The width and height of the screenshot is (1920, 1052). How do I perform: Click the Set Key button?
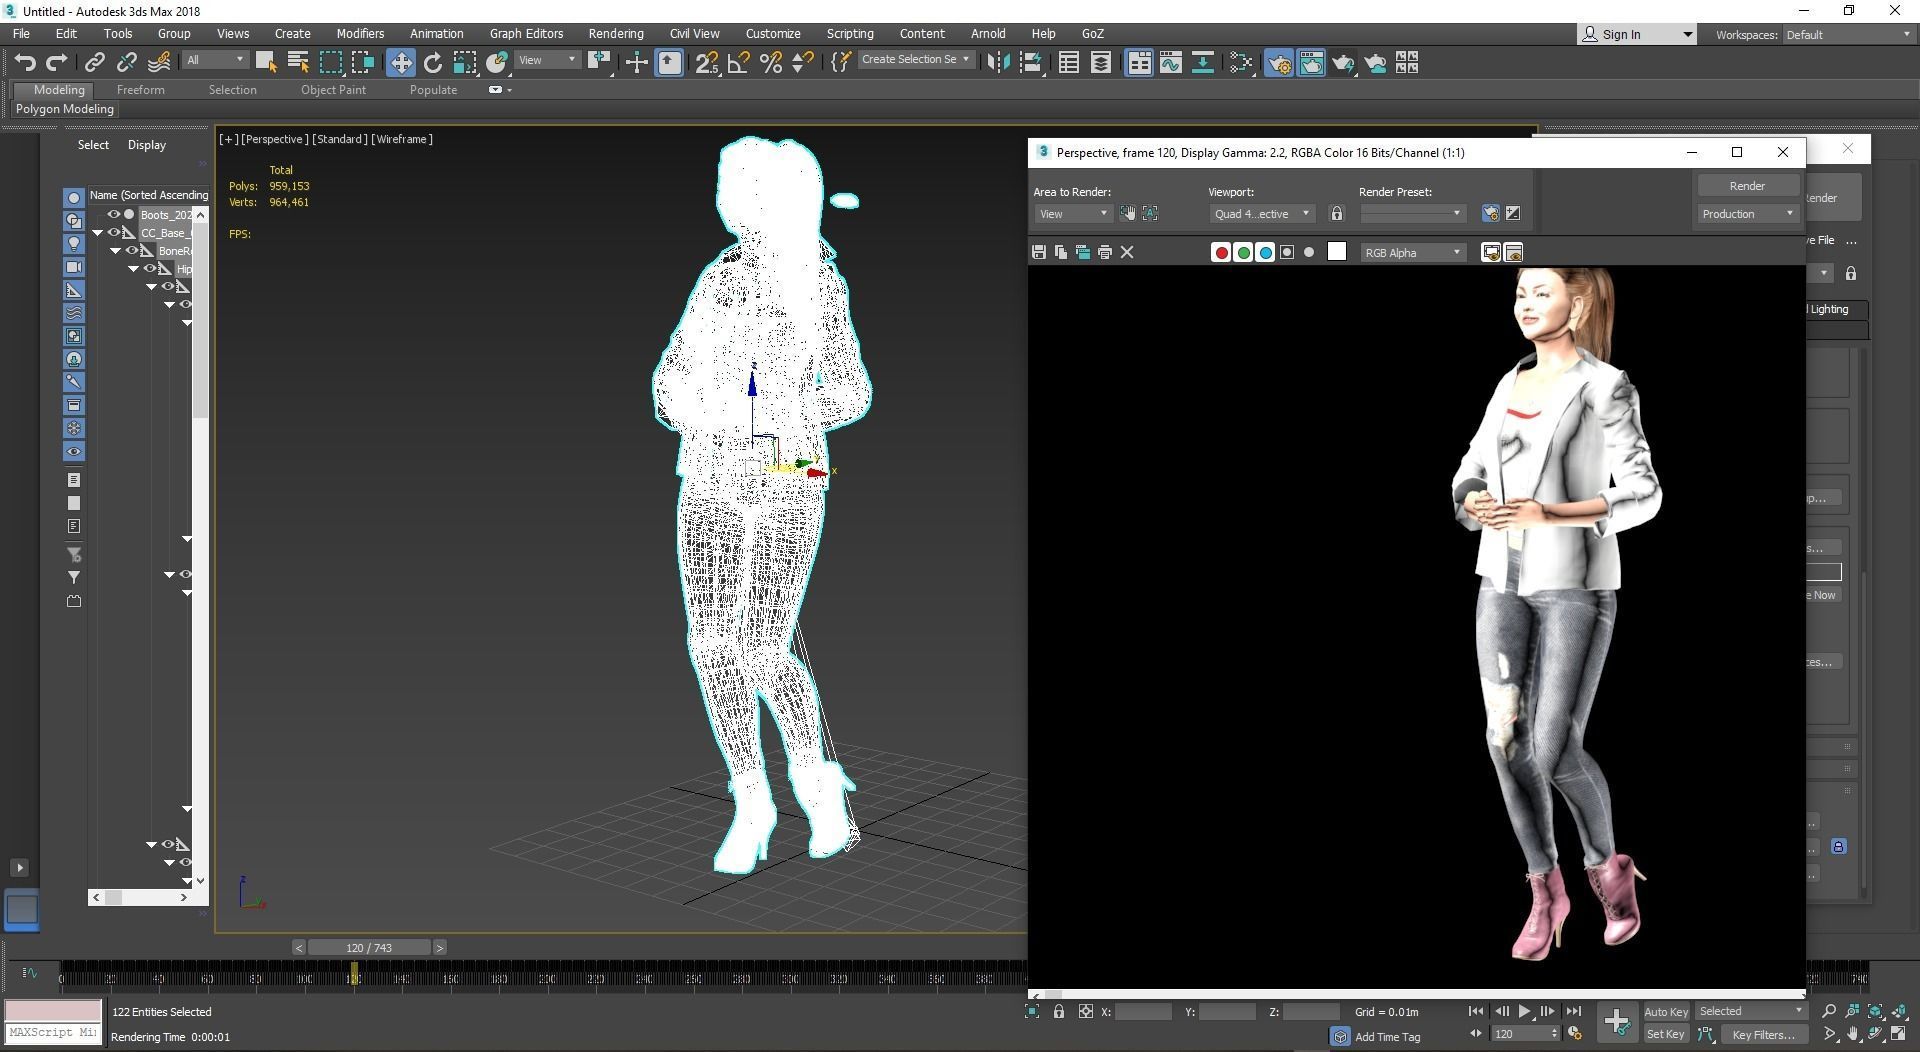pos(1665,1035)
